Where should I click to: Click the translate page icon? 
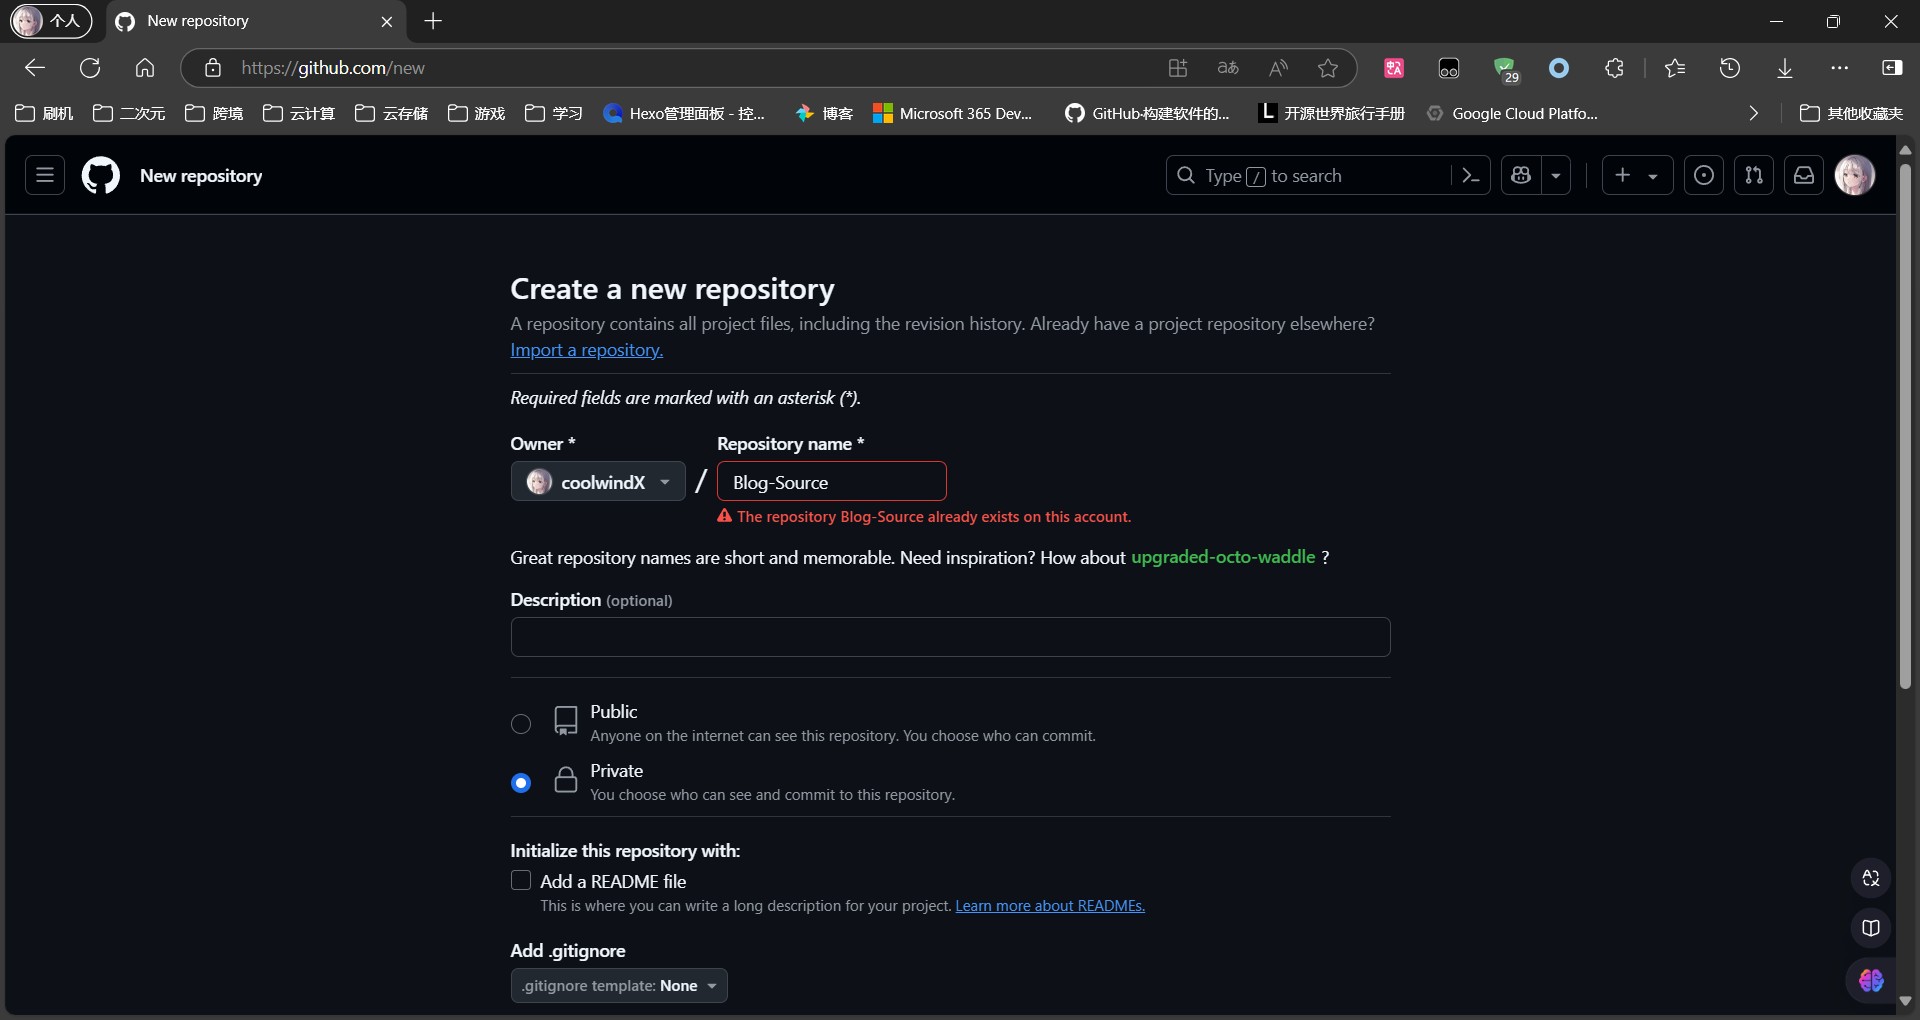(x=1228, y=68)
